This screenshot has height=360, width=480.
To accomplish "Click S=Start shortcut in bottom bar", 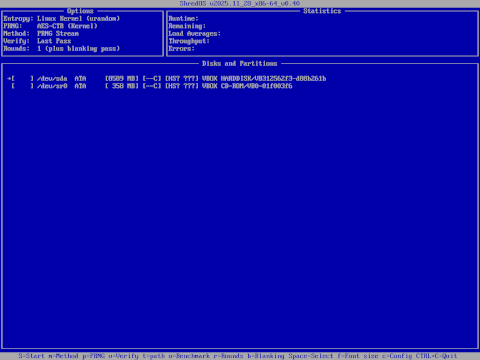I will [x=31, y=356].
